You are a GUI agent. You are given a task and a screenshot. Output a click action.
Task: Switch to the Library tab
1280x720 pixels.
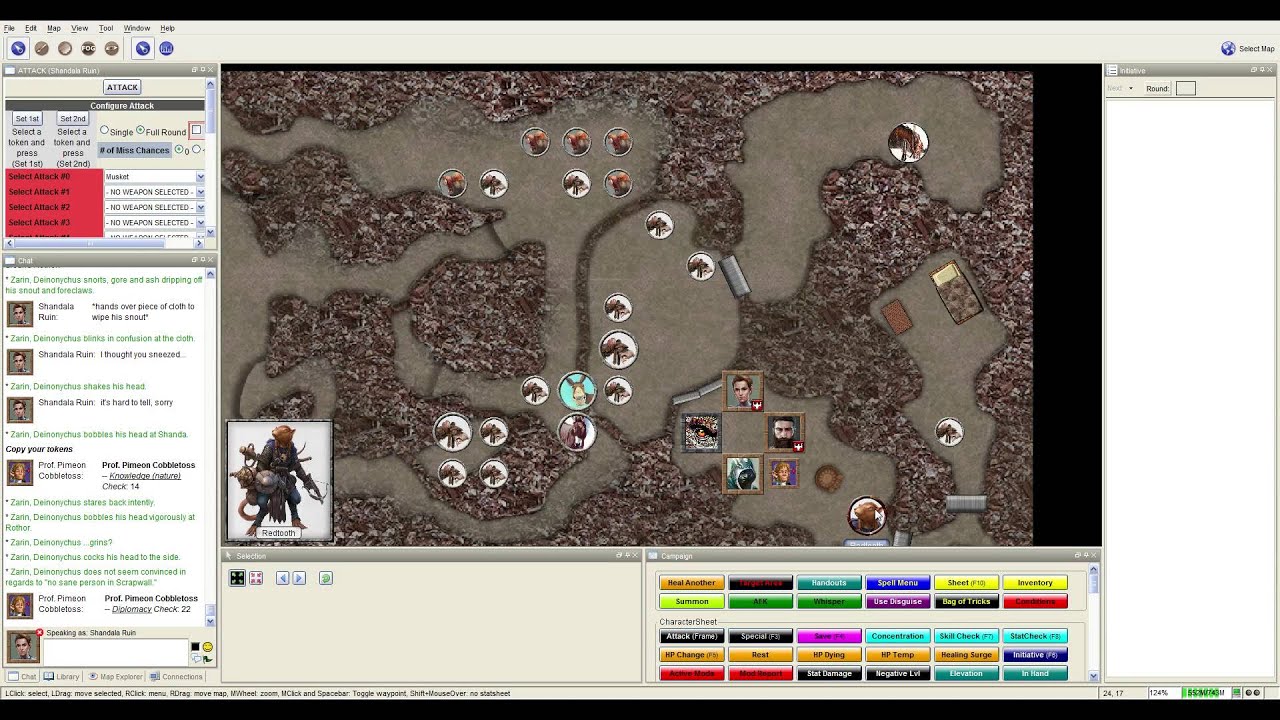click(x=62, y=677)
